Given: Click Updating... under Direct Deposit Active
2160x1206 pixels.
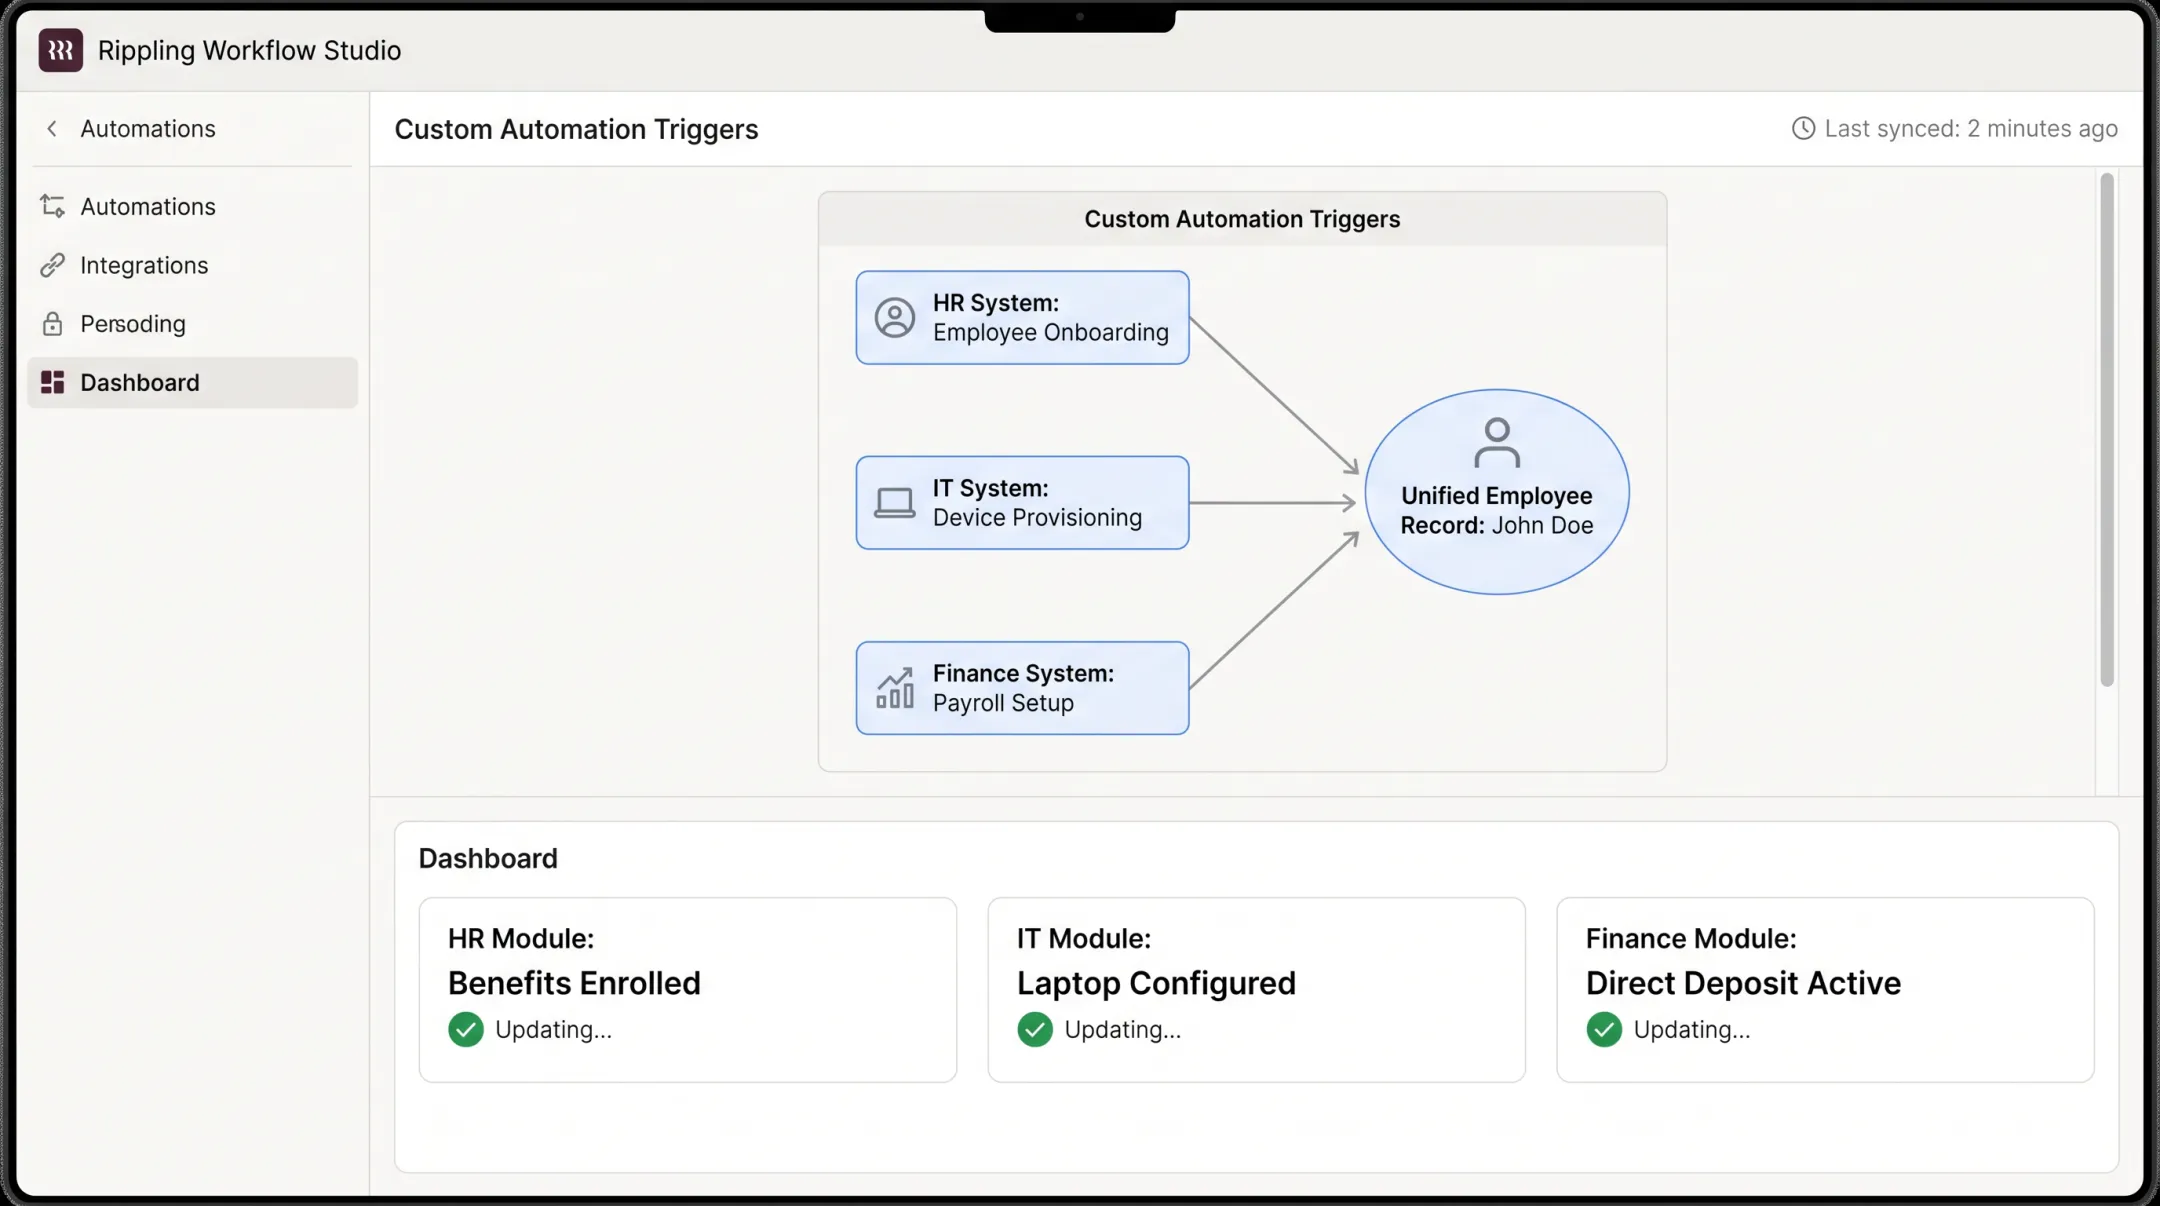Looking at the screenshot, I should 1691,1029.
